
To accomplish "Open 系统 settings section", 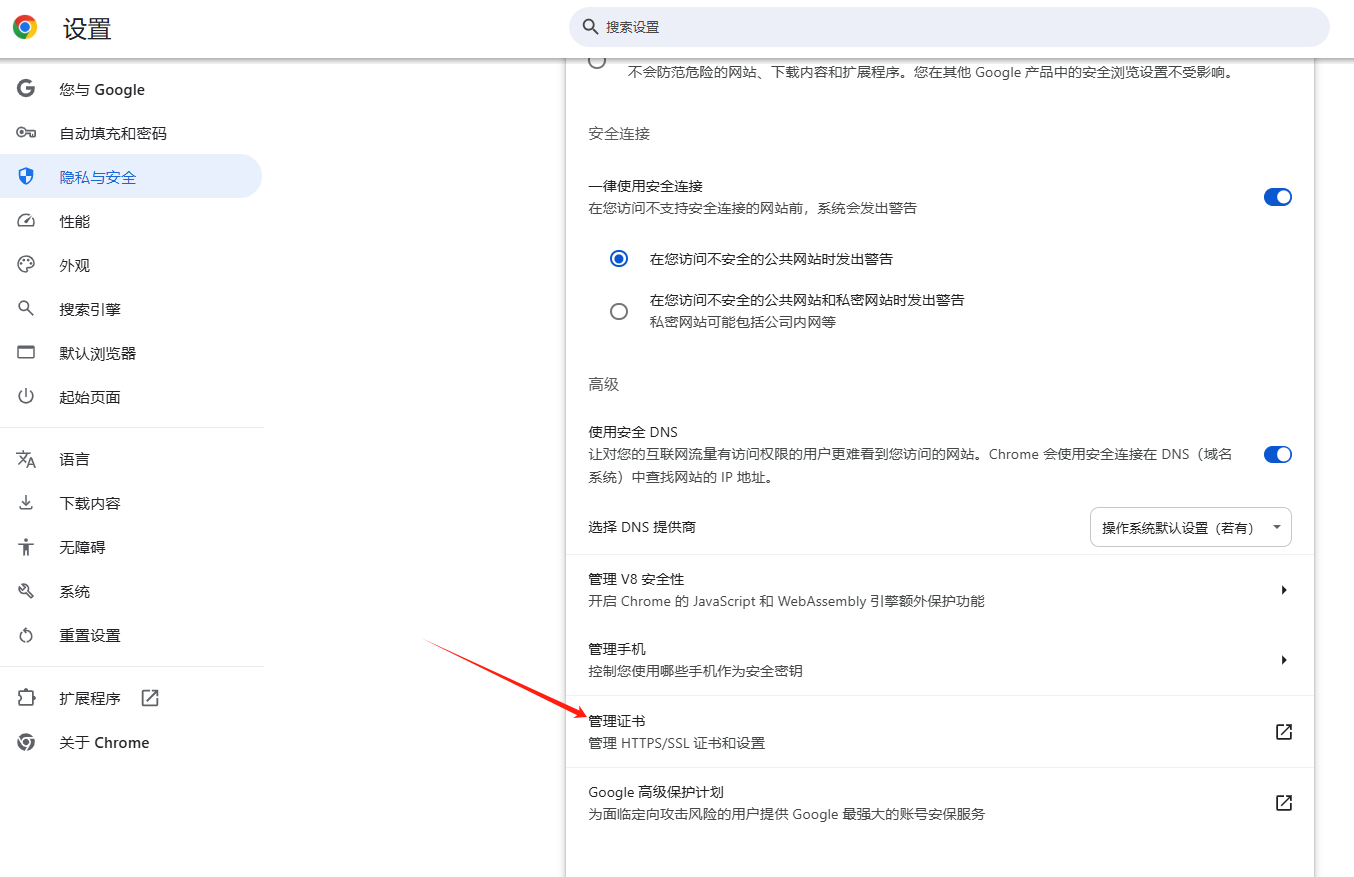I will coord(131,591).
